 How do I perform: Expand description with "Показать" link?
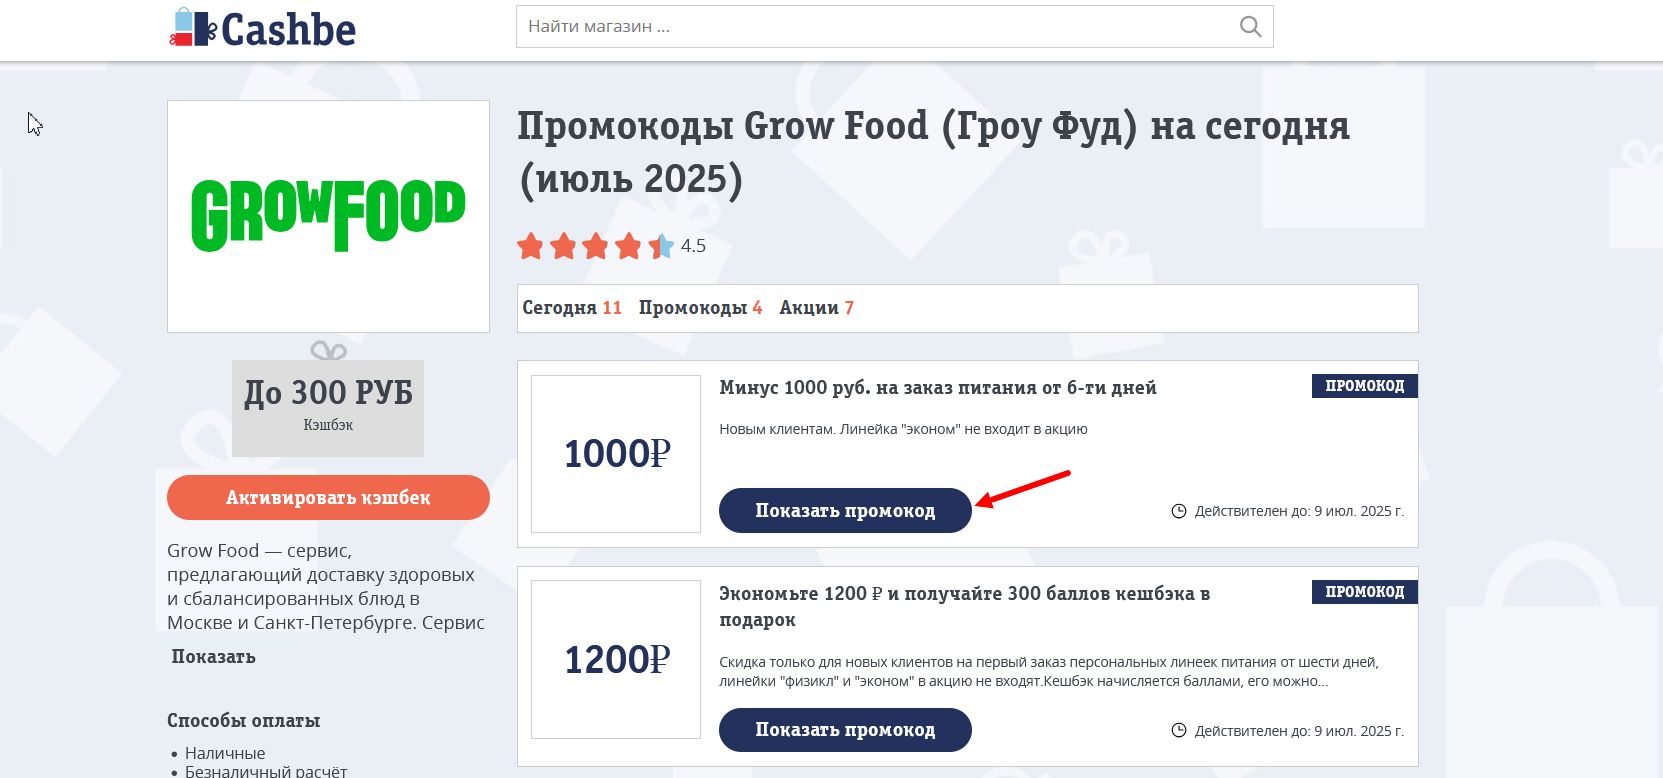(213, 657)
